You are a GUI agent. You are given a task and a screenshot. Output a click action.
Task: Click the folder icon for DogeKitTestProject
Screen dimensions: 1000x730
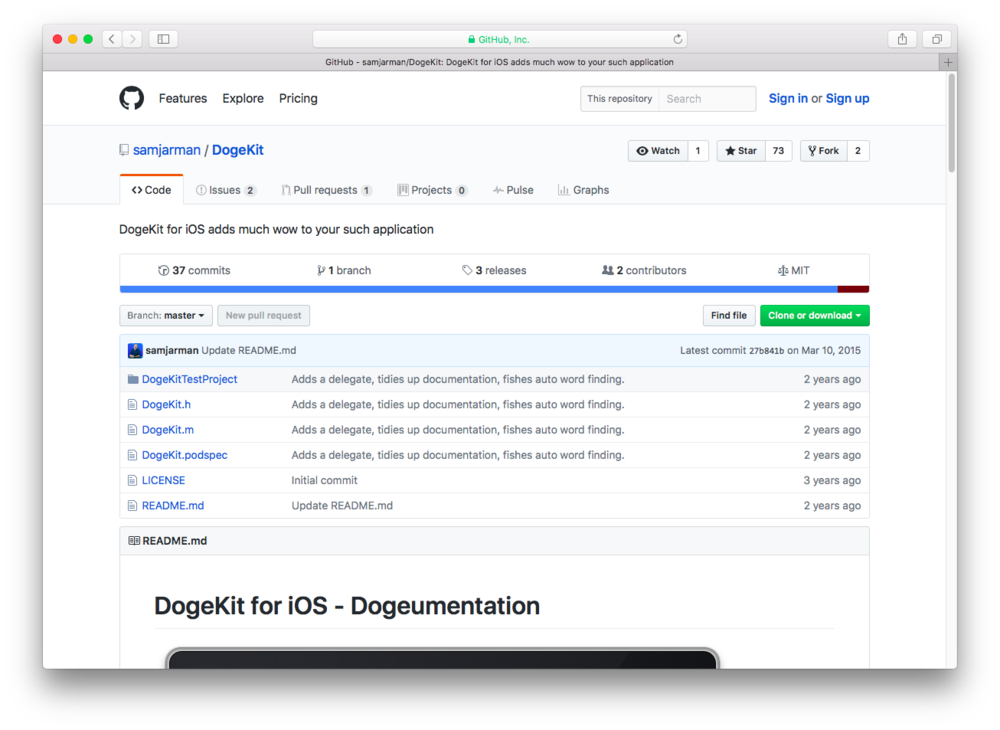[133, 379]
